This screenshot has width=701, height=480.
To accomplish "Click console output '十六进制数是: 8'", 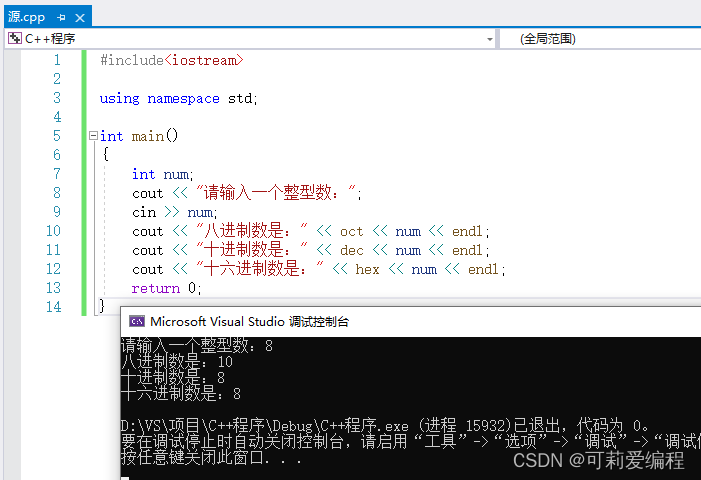I will click(x=181, y=393).
